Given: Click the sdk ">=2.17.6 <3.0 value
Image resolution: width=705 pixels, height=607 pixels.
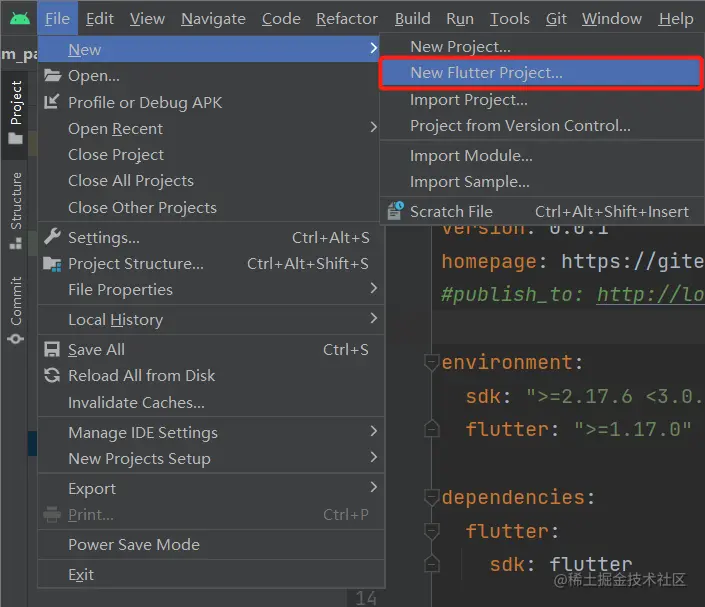Looking at the screenshot, I should [x=614, y=396].
